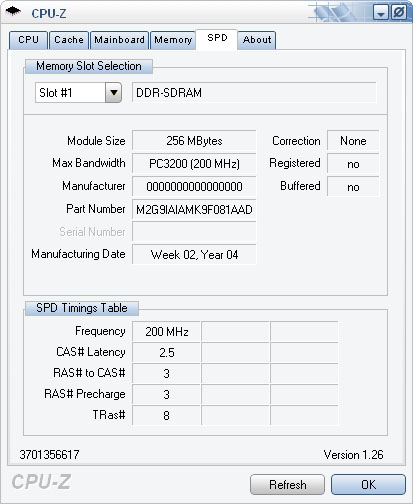The image size is (413, 504).
Task: Minimize the CPU-Z window
Action: tap(381, 13)
